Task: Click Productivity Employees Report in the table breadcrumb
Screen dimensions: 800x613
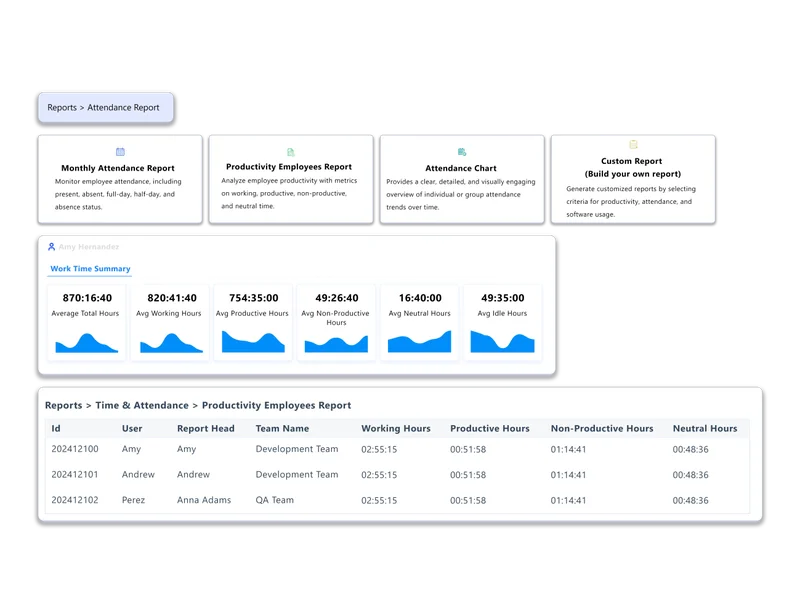Action: [277, 405]
